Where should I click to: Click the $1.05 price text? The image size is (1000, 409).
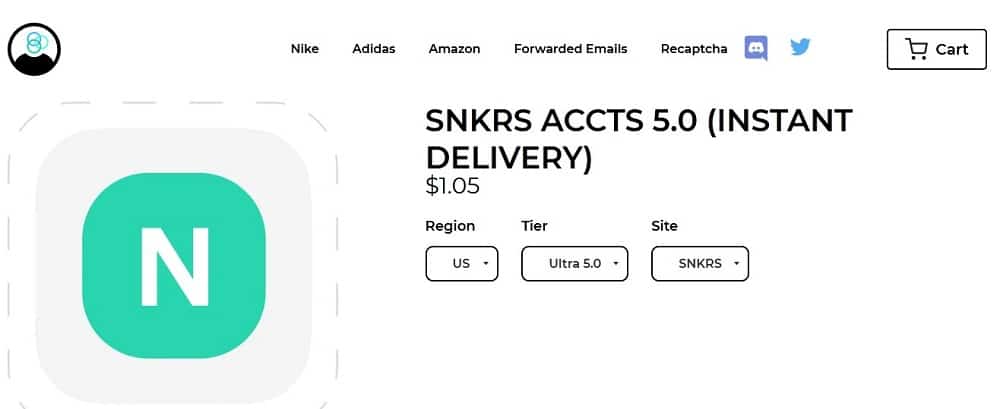pos(452,186)
